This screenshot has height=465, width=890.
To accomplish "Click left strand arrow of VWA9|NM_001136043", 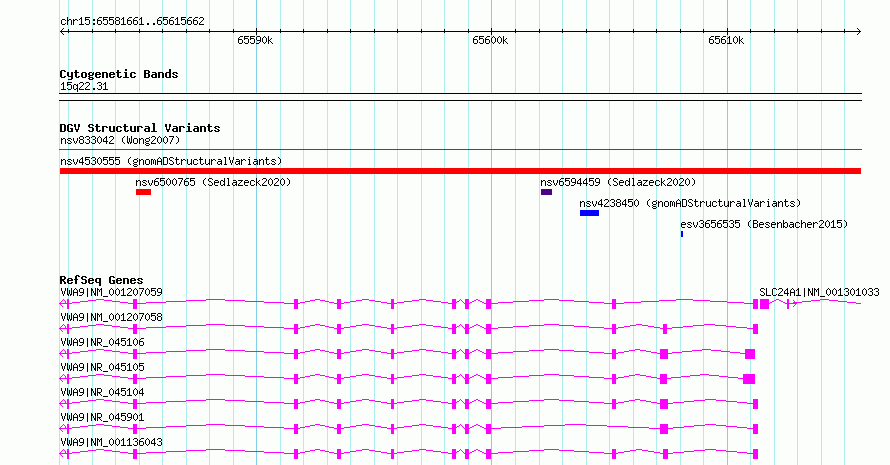I will 64,454.
